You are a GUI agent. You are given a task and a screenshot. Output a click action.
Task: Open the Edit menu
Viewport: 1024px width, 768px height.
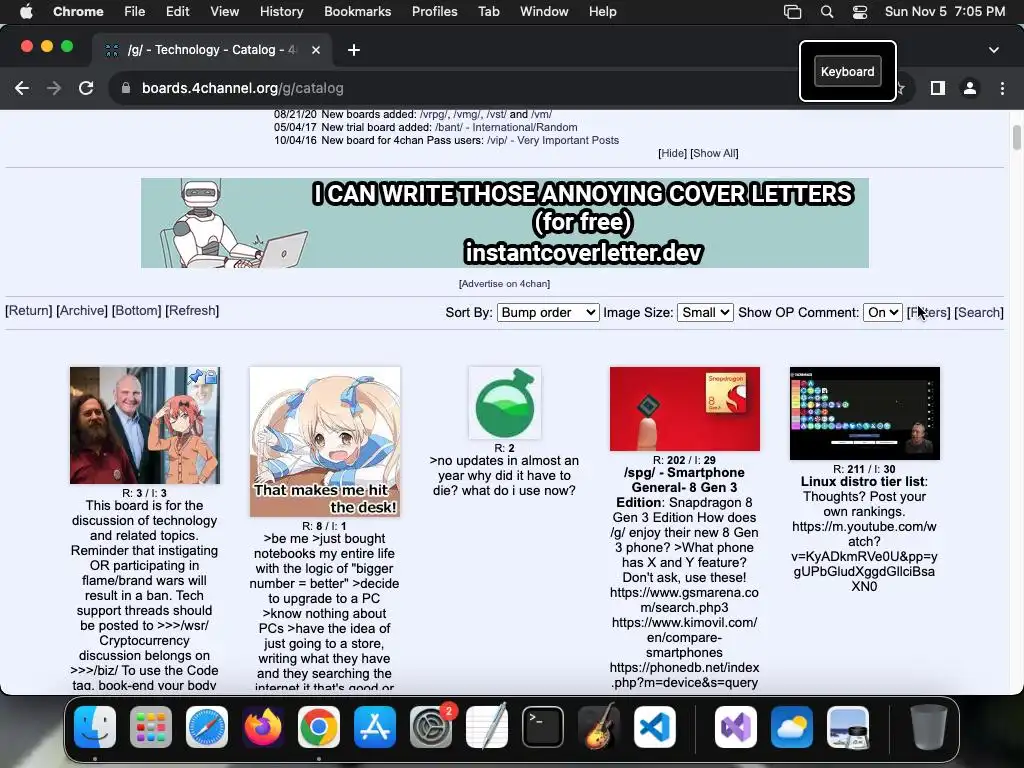(x=177, y=11)
